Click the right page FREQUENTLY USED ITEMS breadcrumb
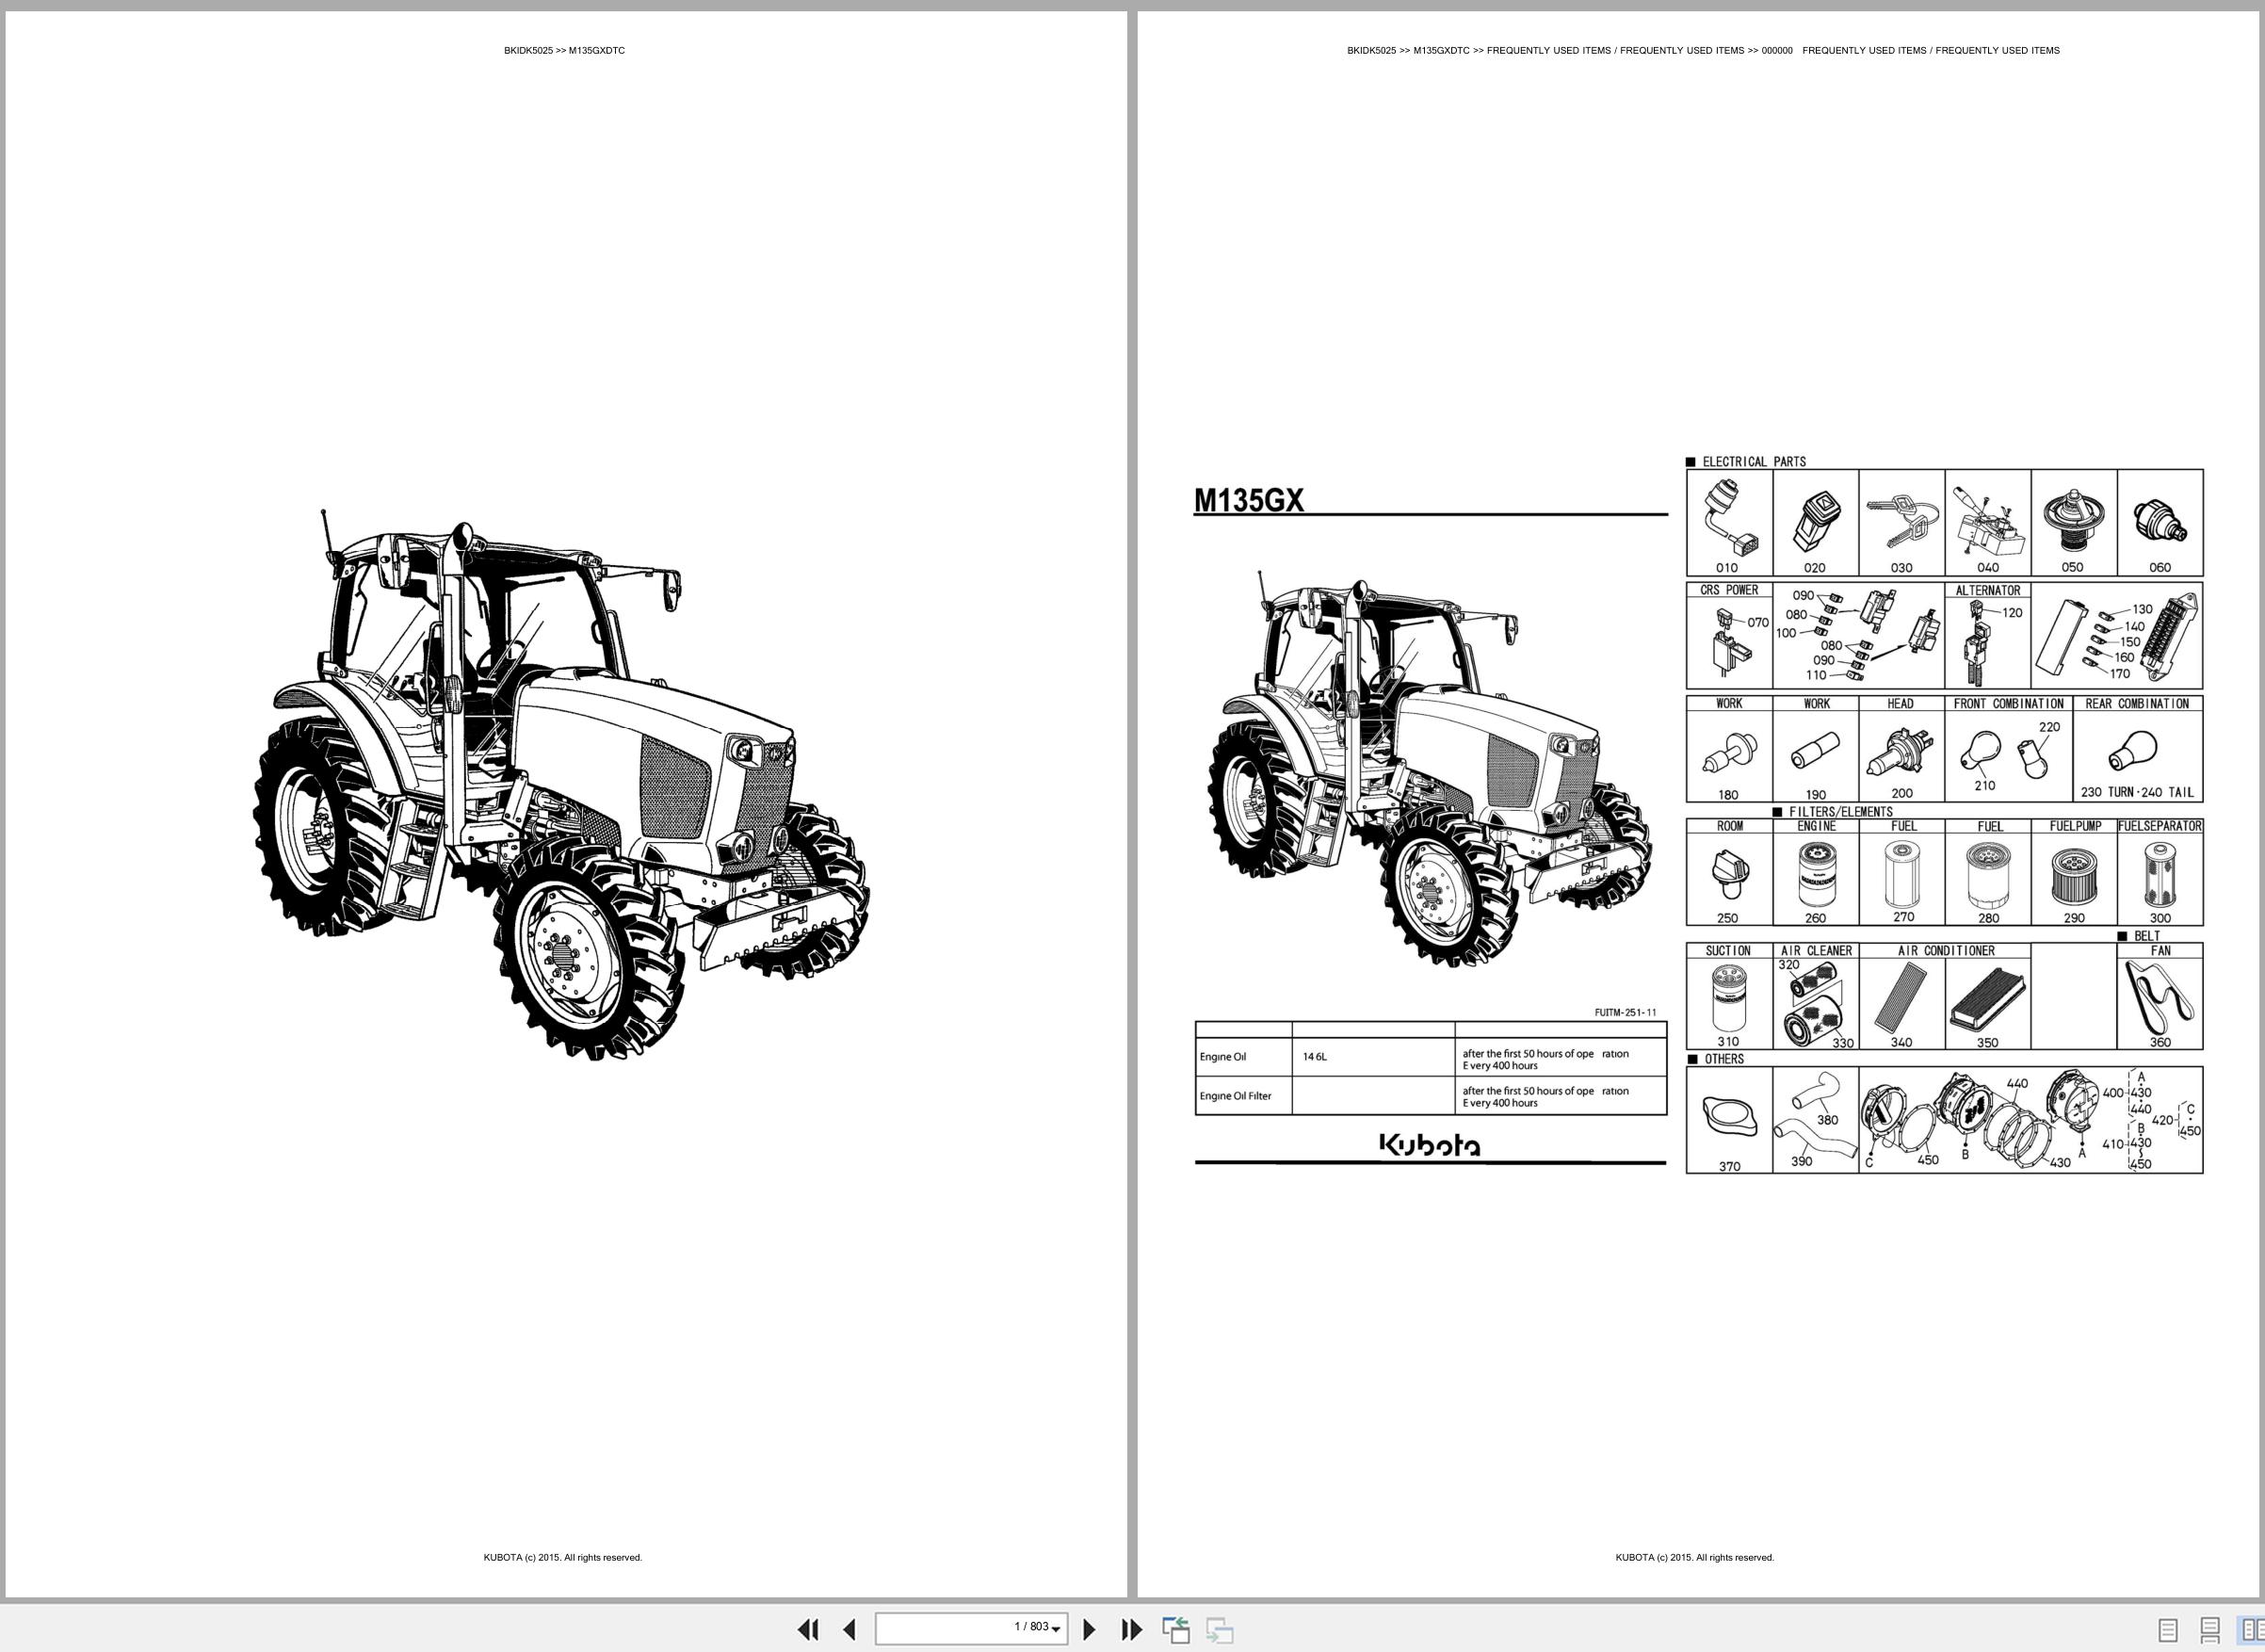 (1703, 50)
